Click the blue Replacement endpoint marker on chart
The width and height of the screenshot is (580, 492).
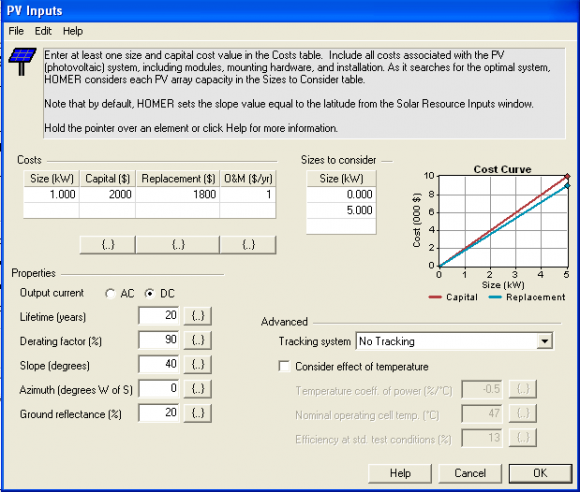567,186
